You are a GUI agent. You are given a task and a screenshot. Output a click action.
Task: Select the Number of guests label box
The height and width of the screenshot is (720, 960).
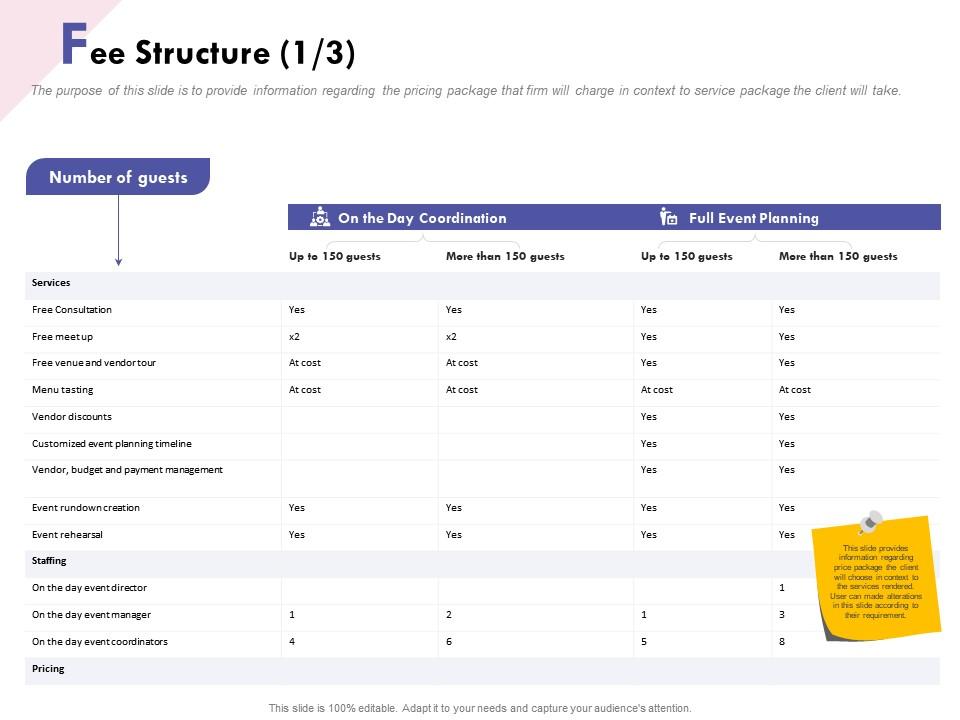pyautogui.click(x=118, y=177)
